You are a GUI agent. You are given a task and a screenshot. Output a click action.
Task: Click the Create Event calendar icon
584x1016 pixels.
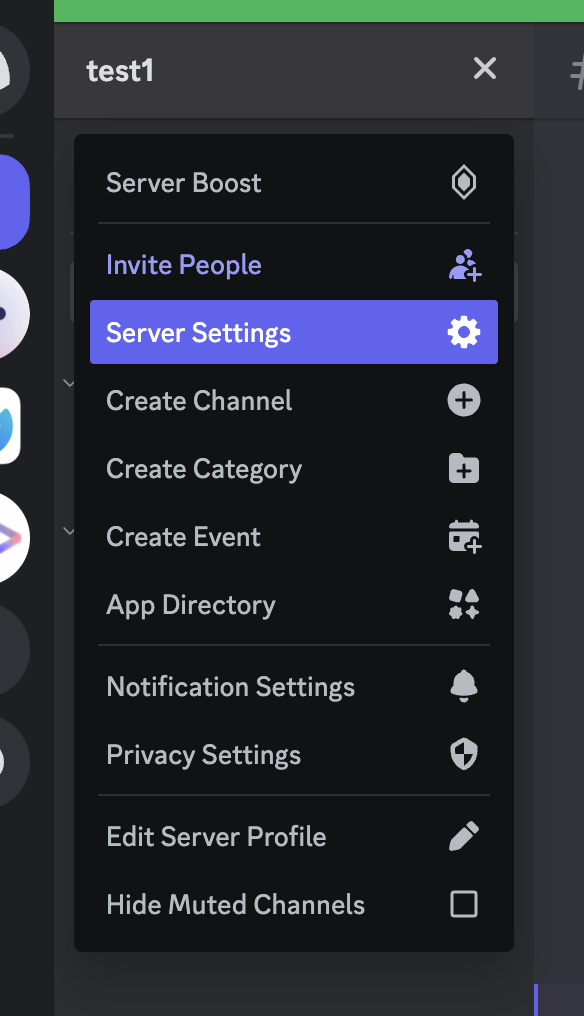(465, 537)
